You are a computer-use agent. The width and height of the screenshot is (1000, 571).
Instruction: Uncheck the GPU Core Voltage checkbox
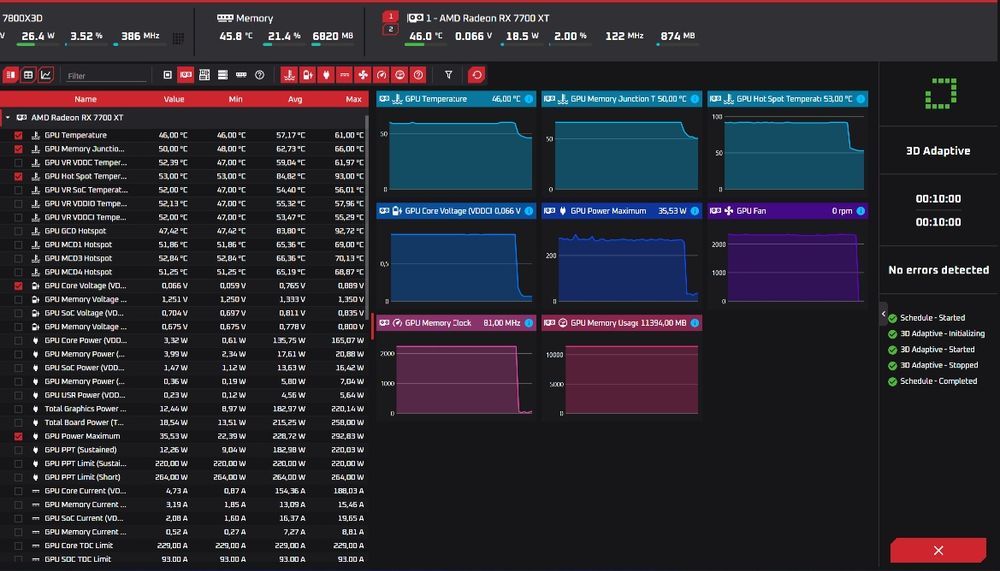click(x=18, y=286)
